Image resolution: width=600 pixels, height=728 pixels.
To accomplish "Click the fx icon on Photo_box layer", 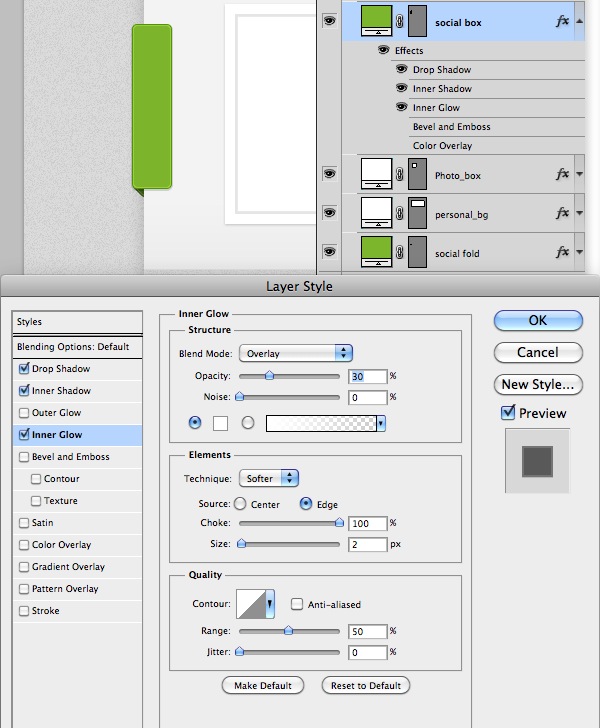I will pos(562,174).
